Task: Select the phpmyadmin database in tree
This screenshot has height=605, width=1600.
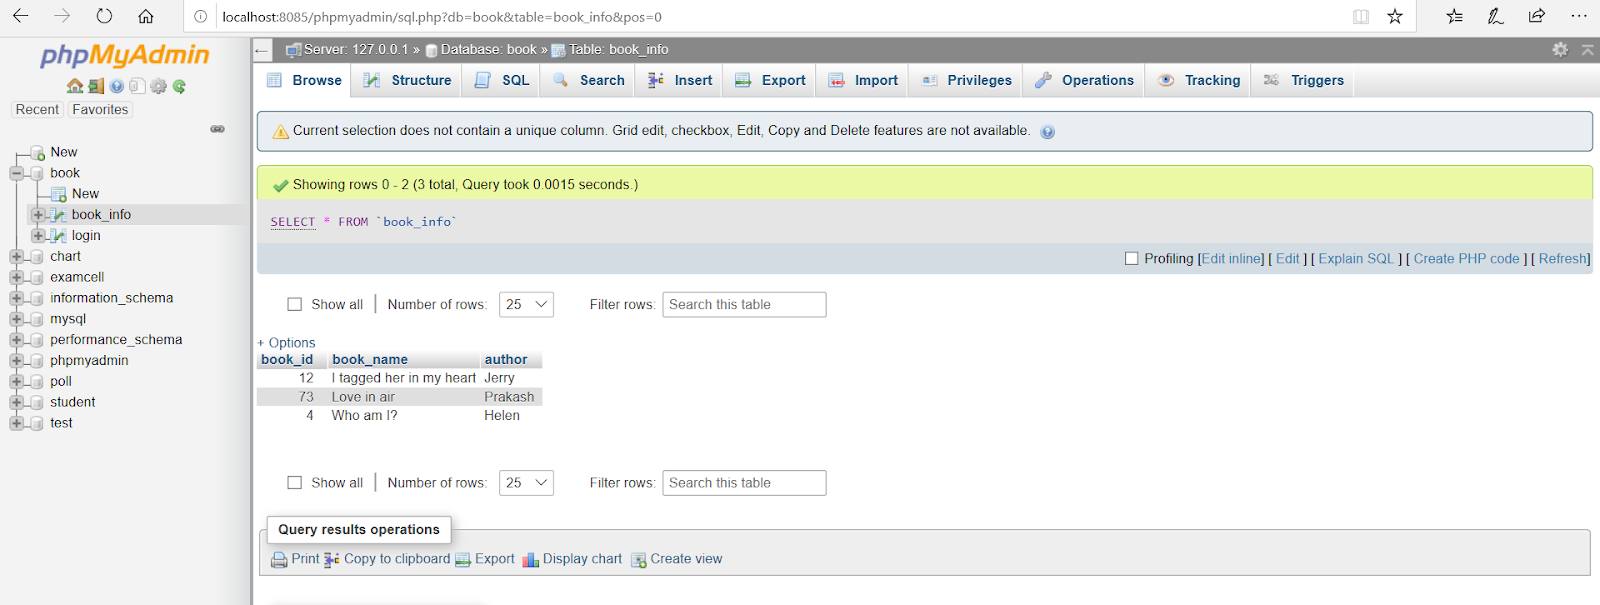Action: [89, 361]
